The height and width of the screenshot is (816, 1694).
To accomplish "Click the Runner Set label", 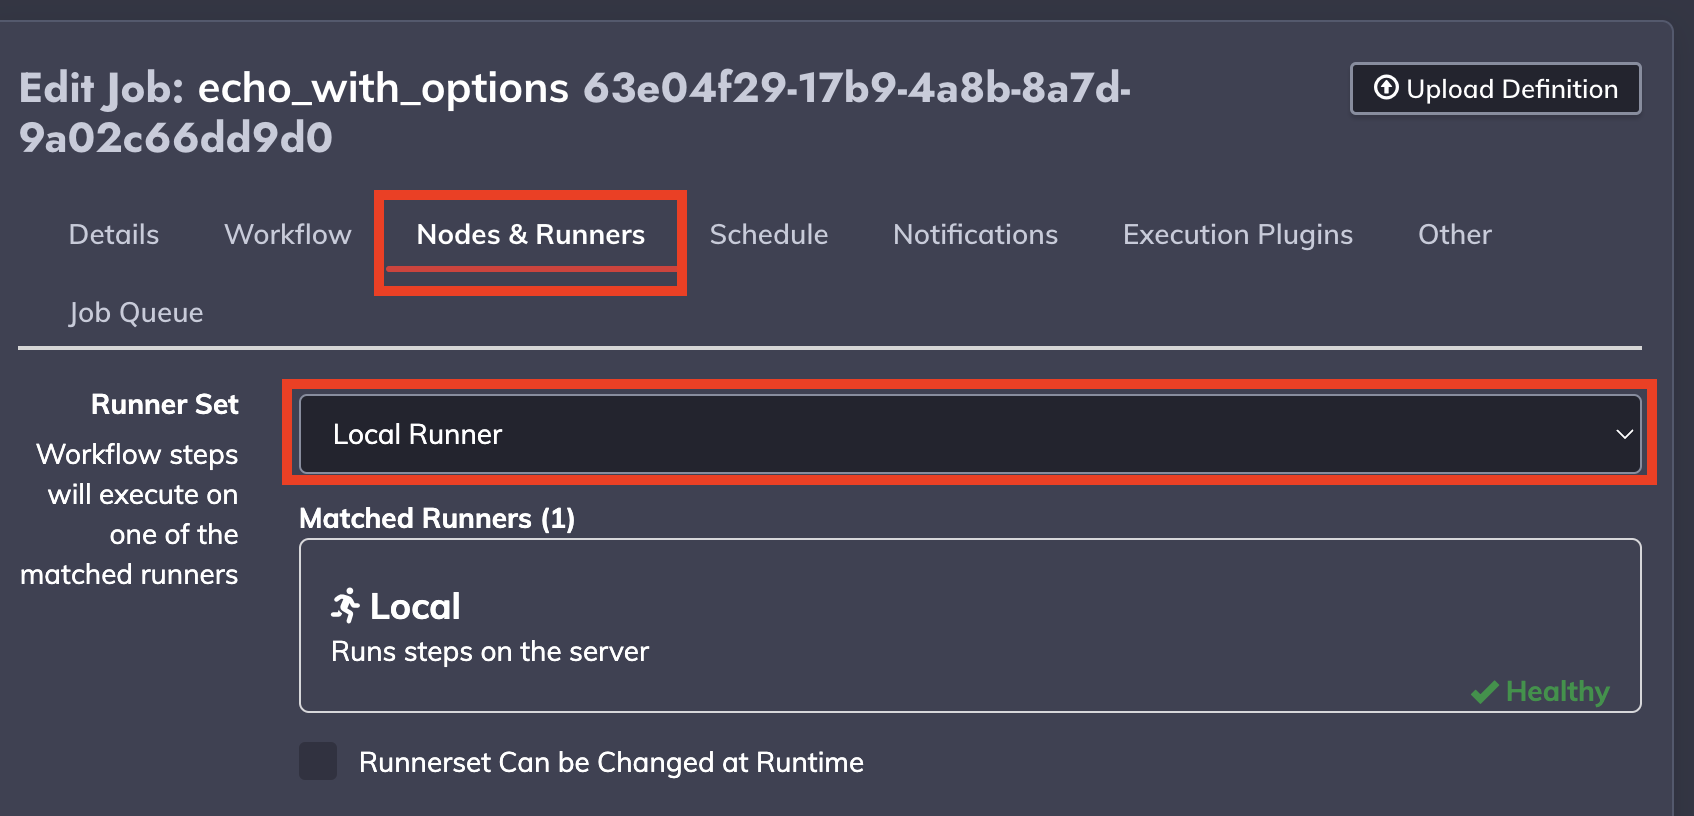I will (165, 404).
